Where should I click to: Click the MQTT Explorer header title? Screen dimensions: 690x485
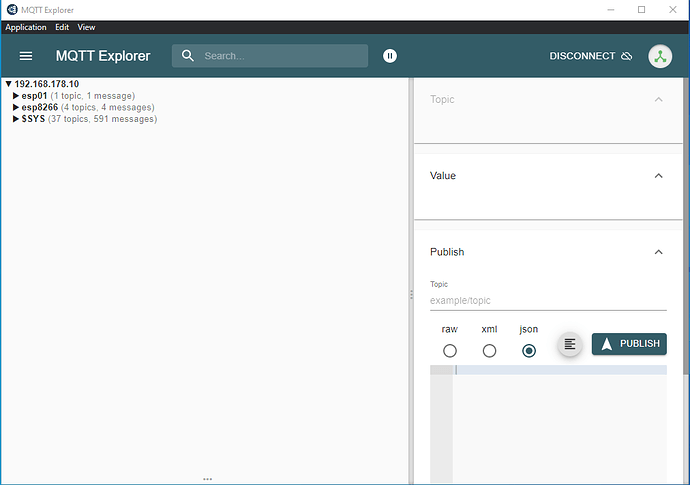(103, 56)
